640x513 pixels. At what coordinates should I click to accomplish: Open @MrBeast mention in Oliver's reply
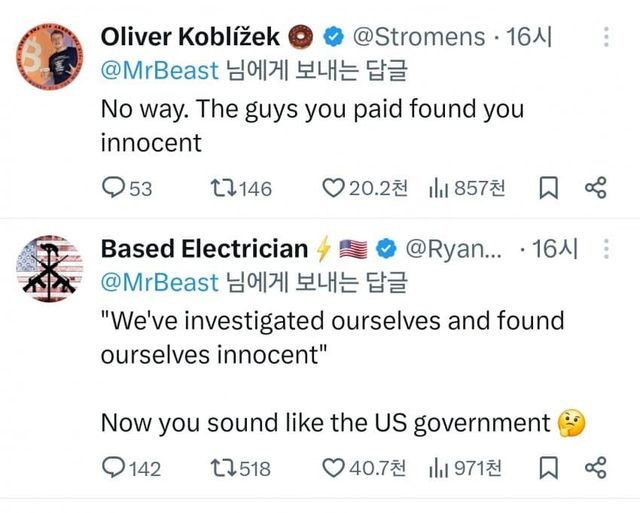tap(159, 72)
